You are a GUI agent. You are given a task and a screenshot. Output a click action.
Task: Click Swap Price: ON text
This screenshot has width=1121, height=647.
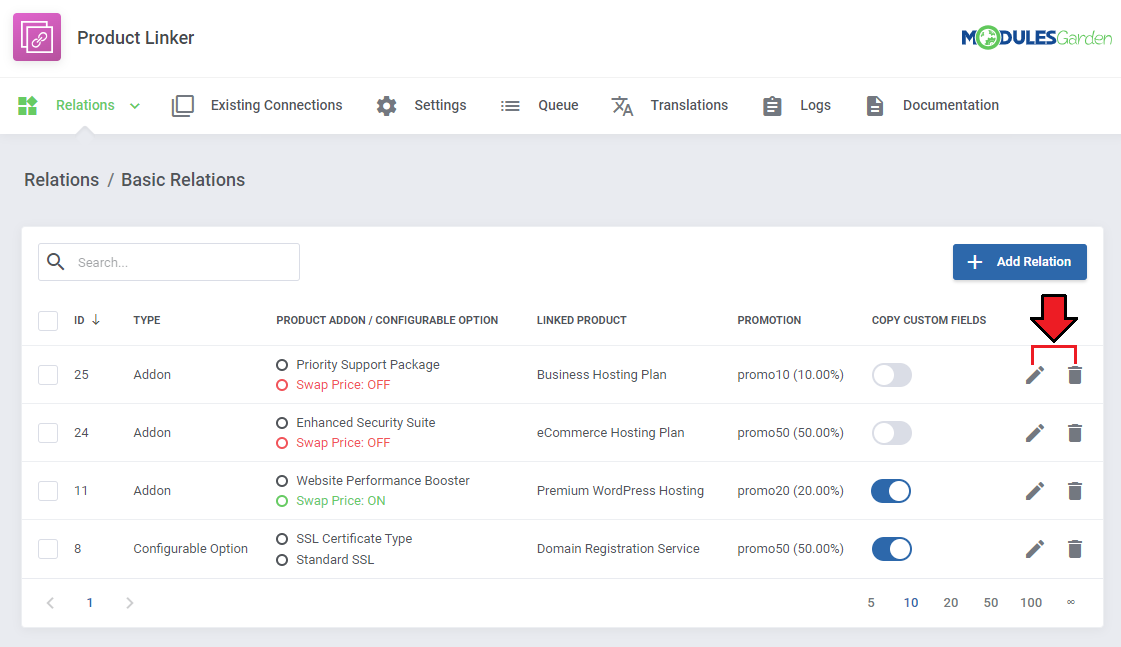(x=340, y=500)
